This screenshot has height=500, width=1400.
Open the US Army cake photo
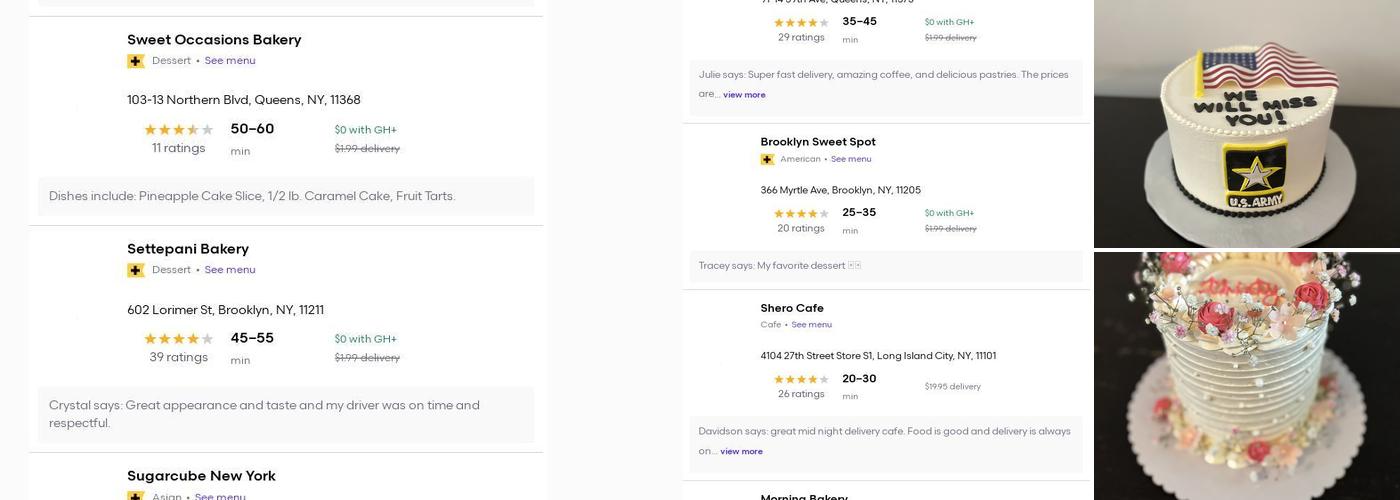1246,123
